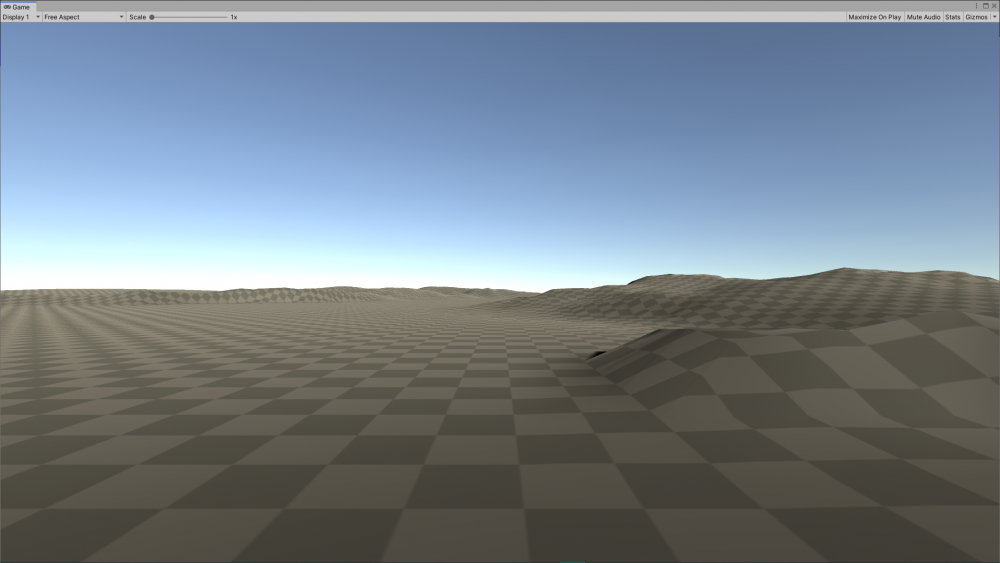Toggle the Stats overlay button
Screen dimensions: 1000x563
[x=952, y=17]
